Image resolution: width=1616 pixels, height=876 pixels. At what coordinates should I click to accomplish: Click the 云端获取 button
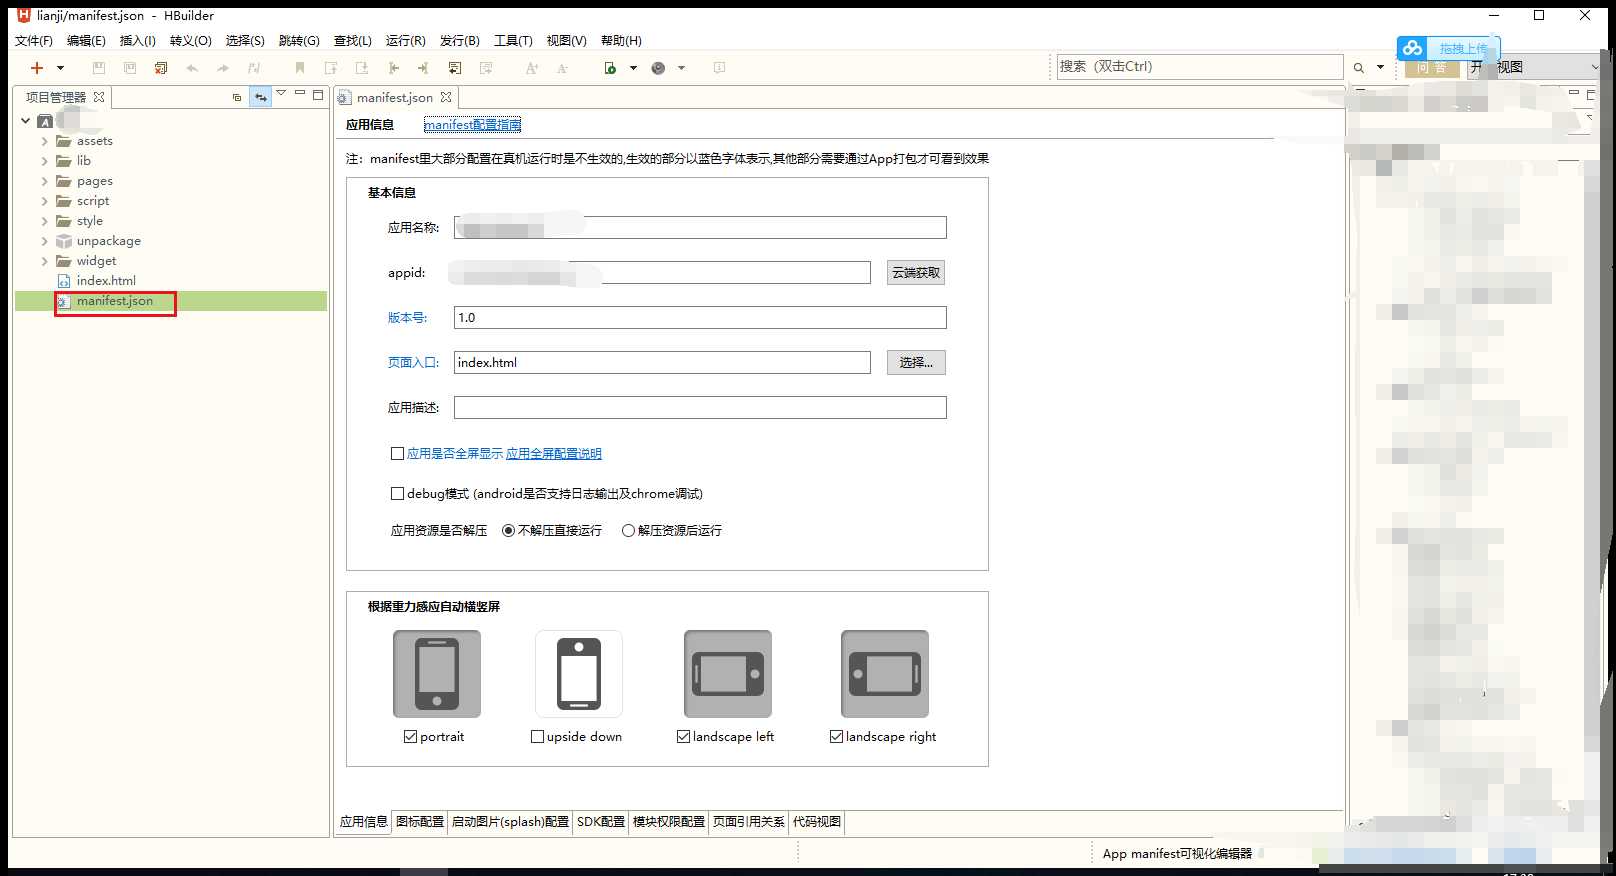(x=916, y=273)
